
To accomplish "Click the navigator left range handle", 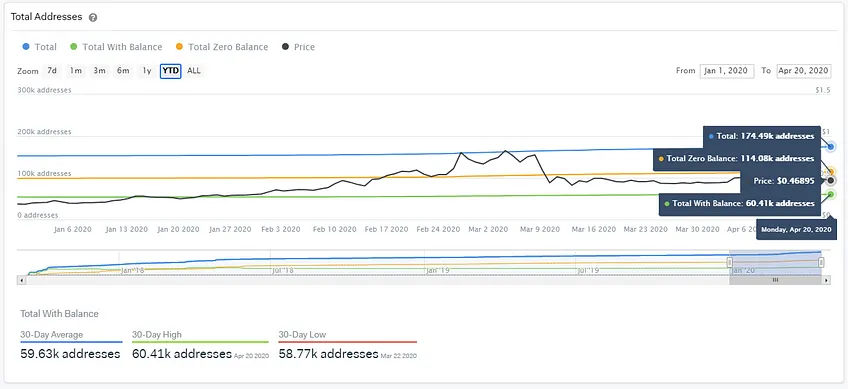I will point(730,262).
